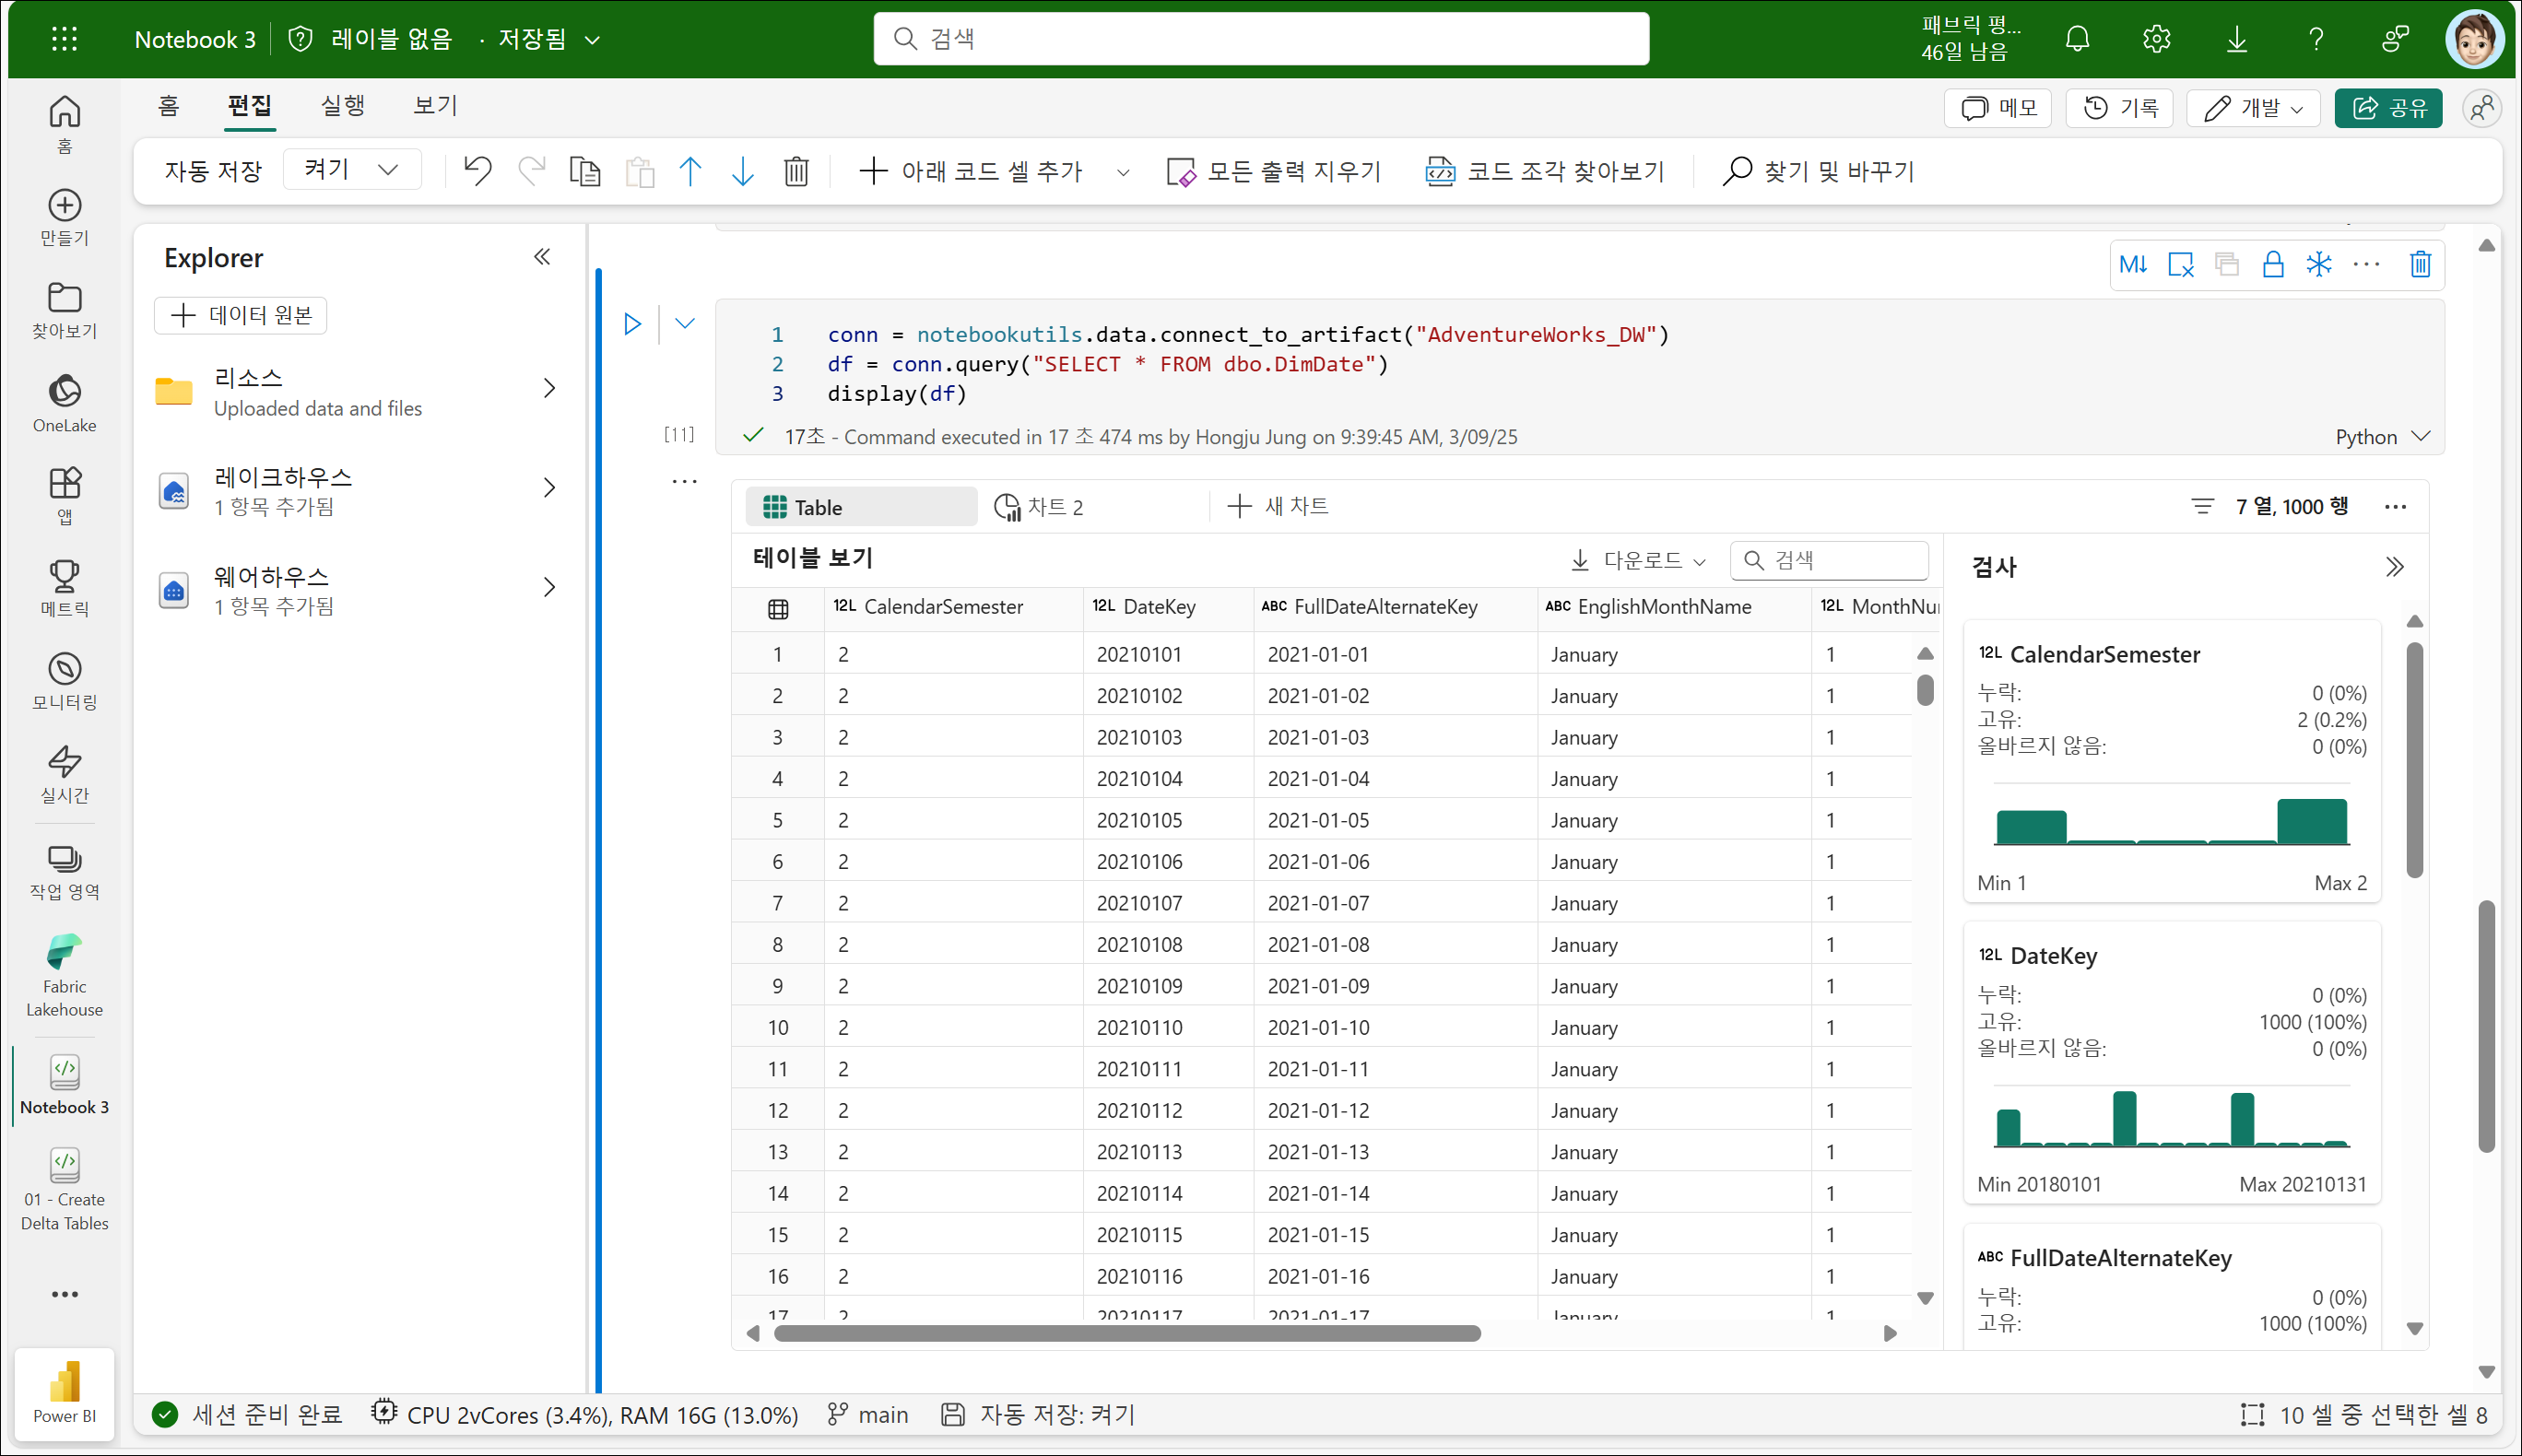Screen dimensions: 2522x1456
Task: Click the 공유 share button
Action: pos(2387,108)
